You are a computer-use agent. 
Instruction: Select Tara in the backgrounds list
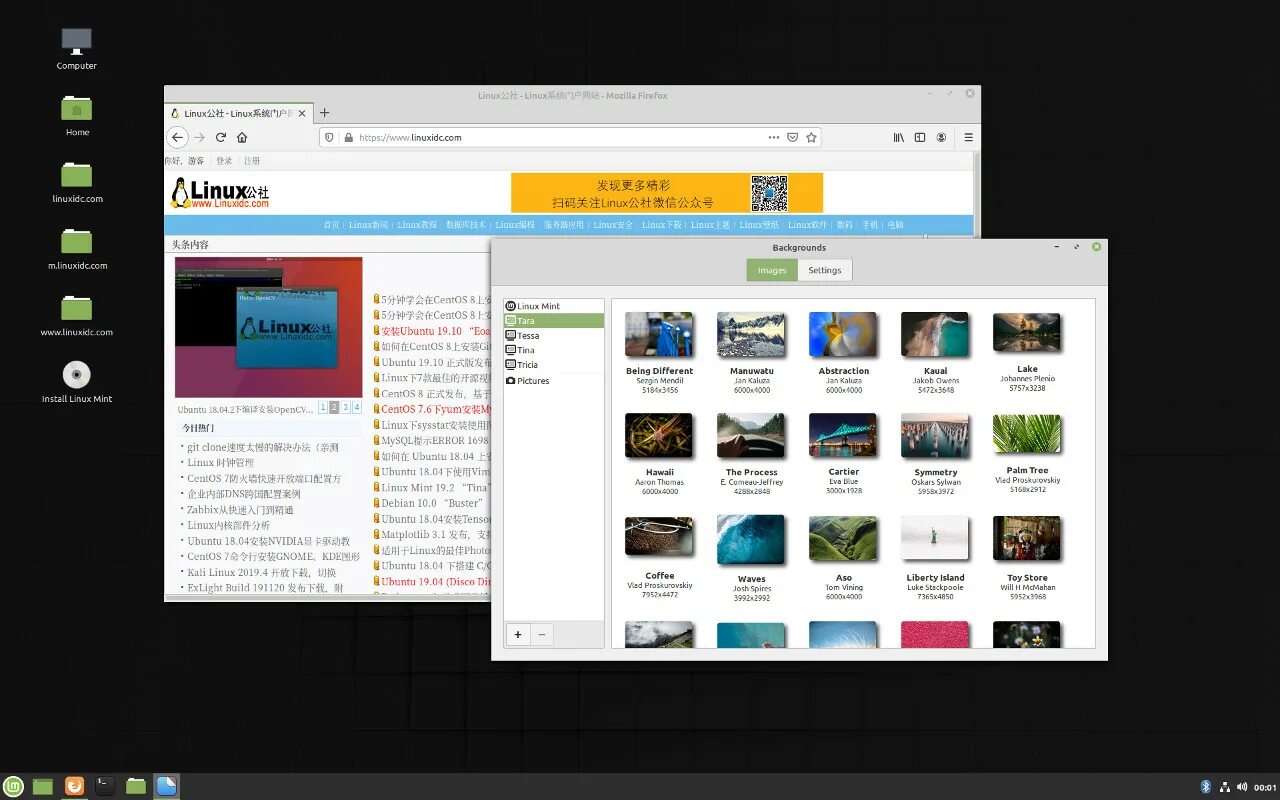(x=554, y=321)
